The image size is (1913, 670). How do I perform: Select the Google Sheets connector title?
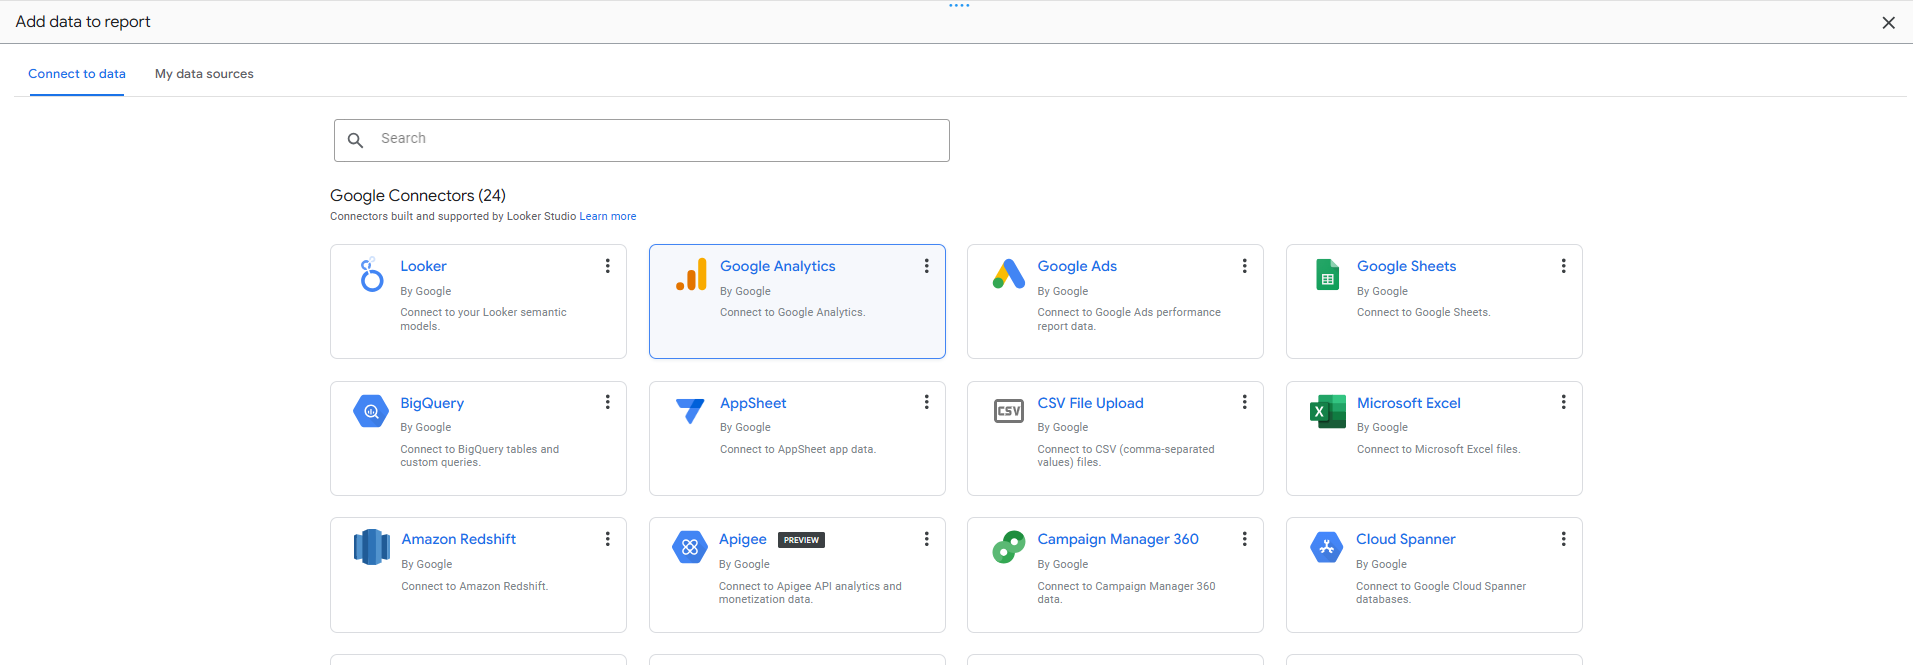1406,266
